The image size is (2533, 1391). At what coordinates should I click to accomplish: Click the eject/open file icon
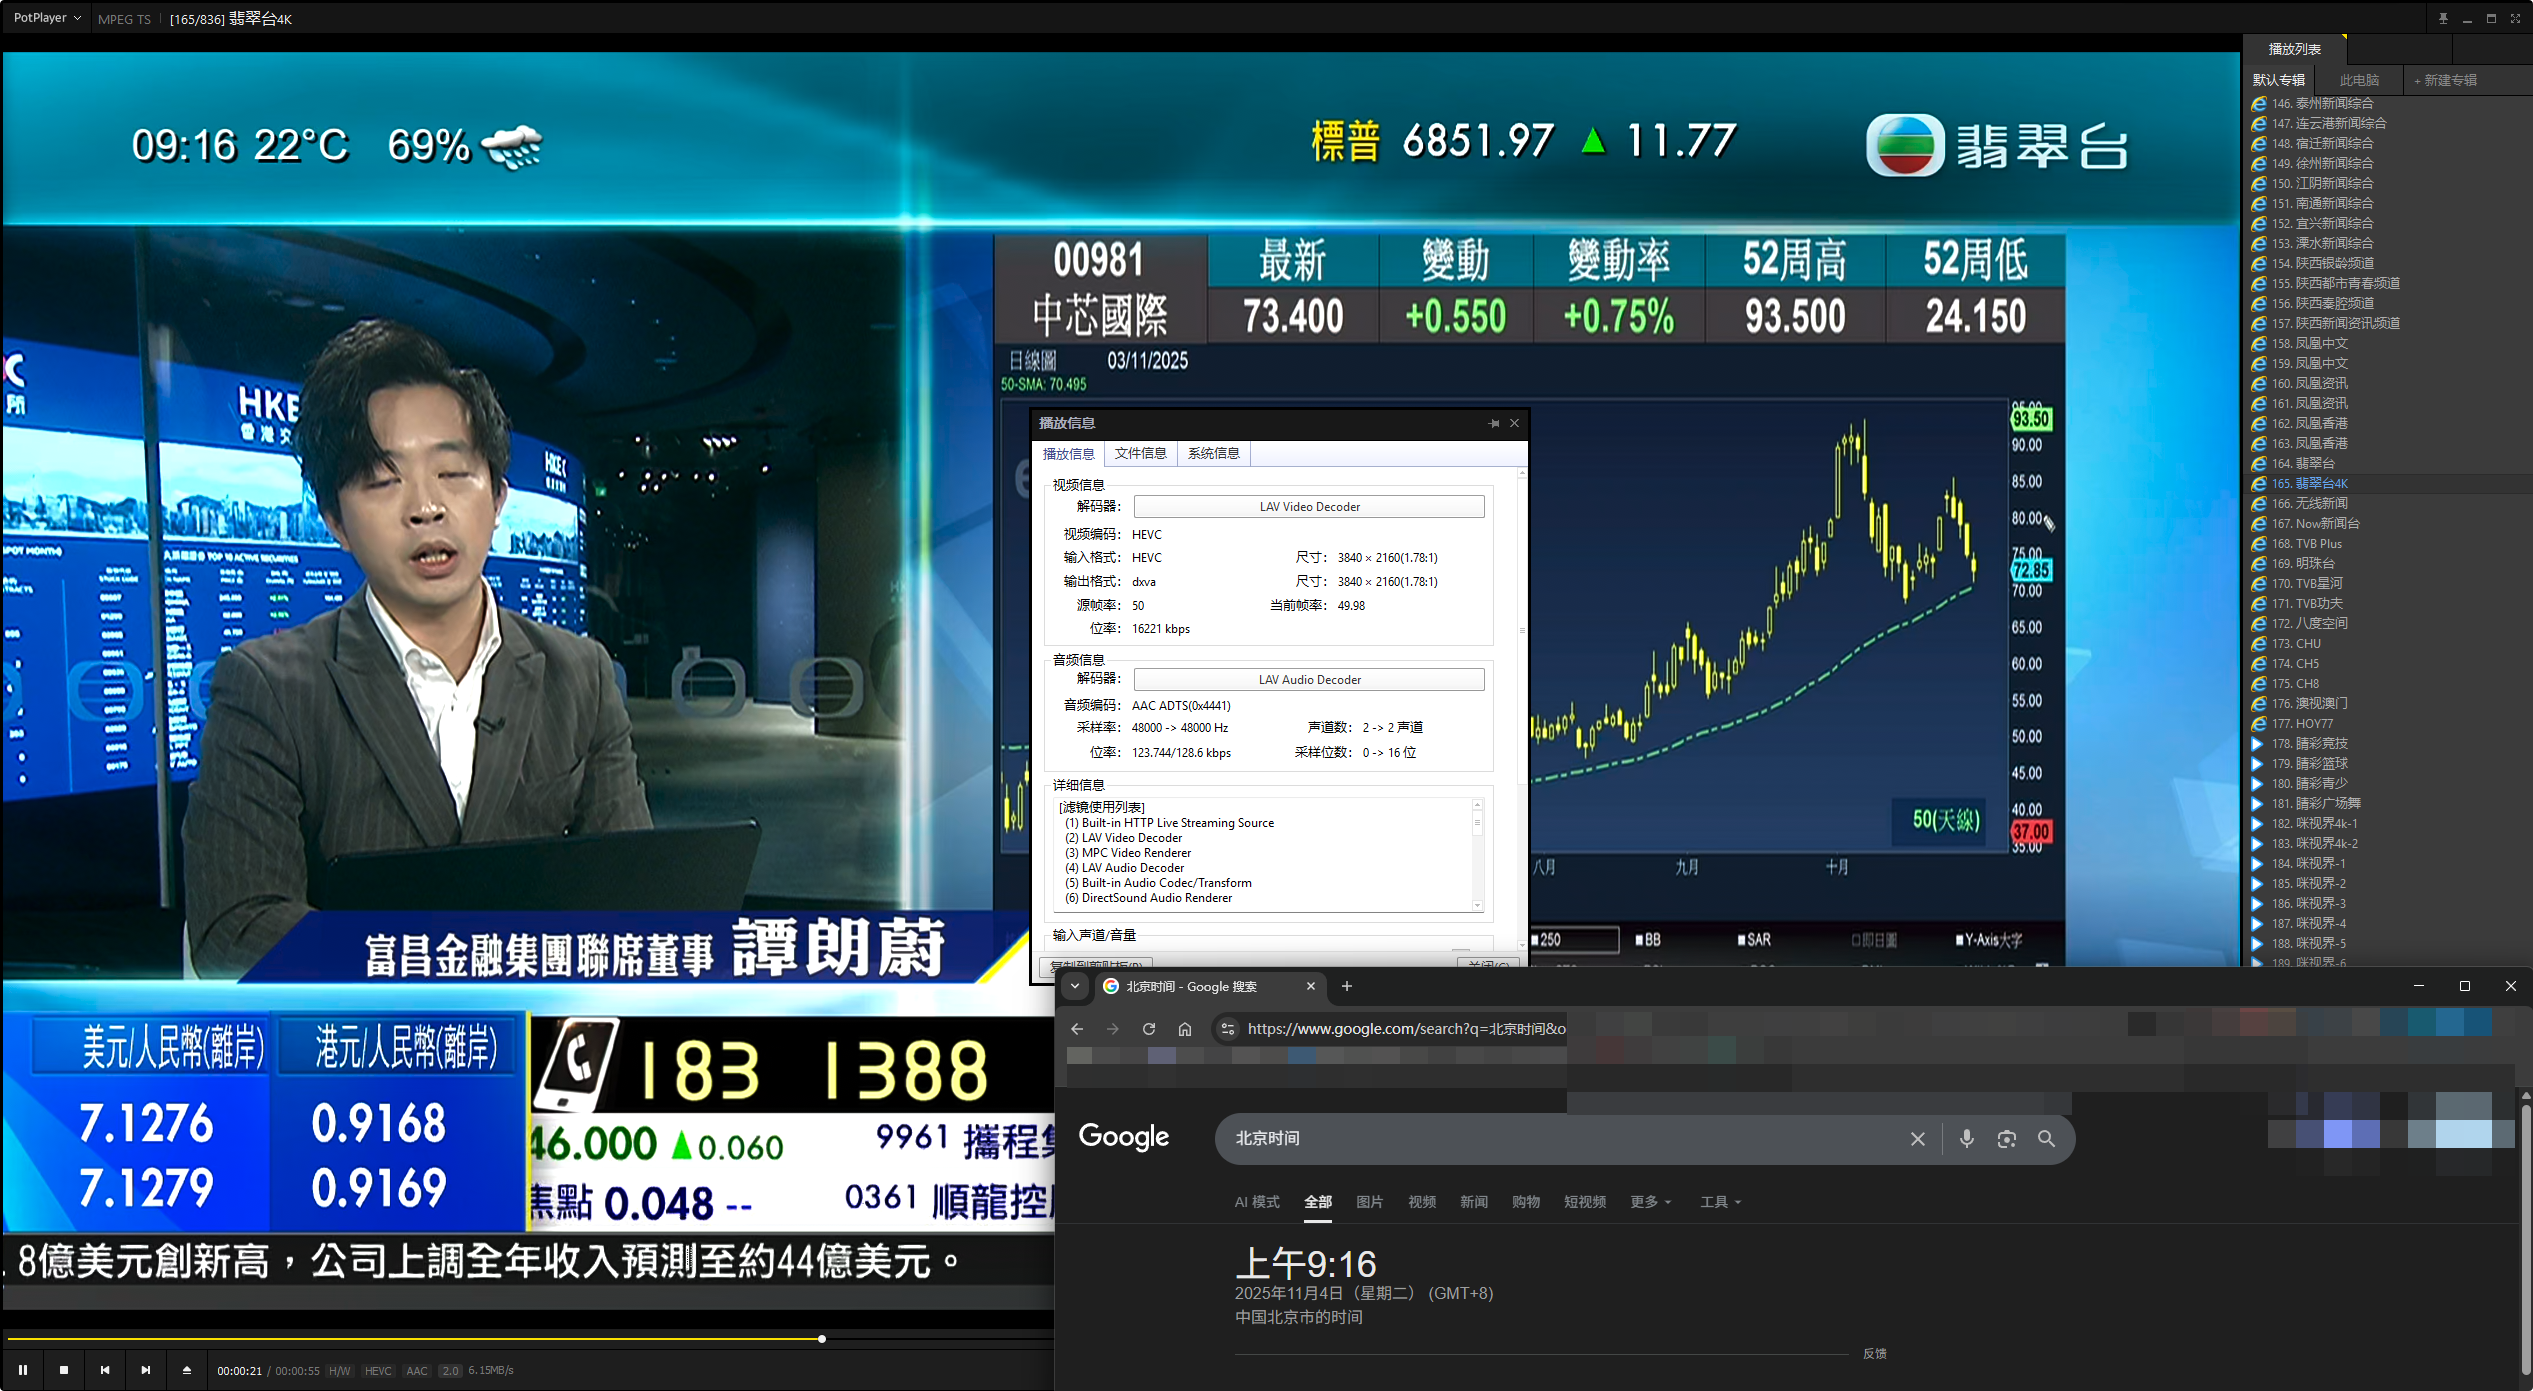click(x=187, y=1370)
